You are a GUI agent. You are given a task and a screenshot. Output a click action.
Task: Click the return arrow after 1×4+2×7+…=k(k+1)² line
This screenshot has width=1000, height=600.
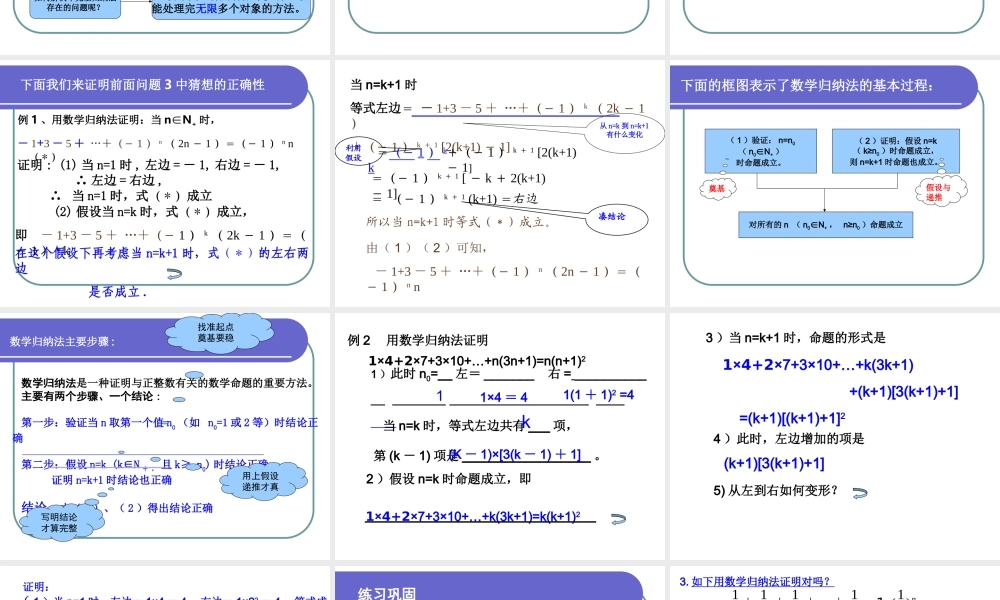(x=618, y=519)
